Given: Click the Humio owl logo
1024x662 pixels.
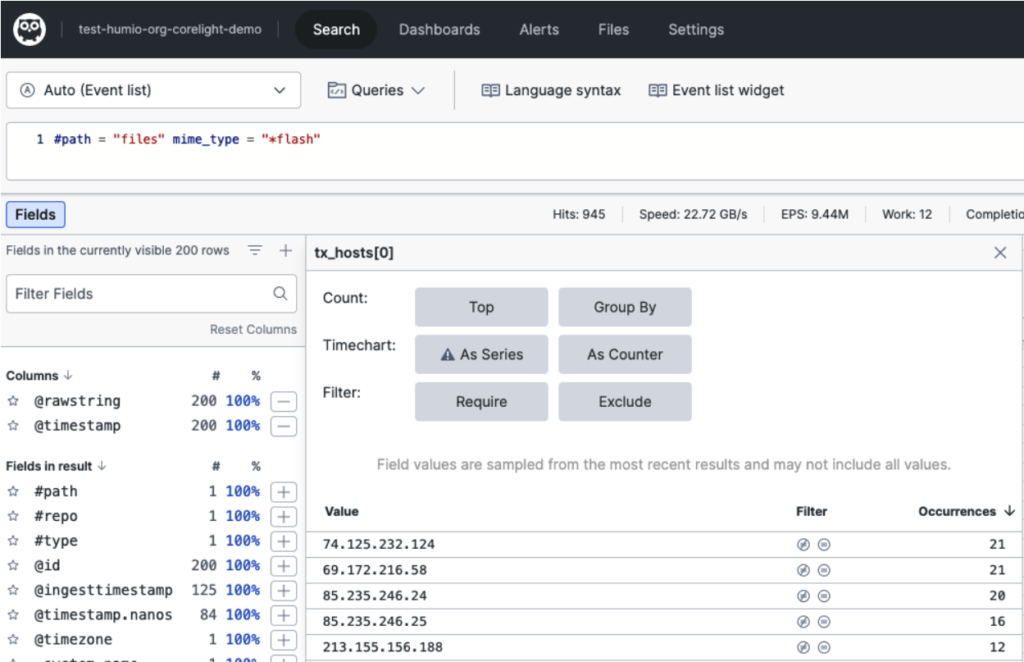Looking at the screenshot, I should pyautogui.click(x=29, y=29).
